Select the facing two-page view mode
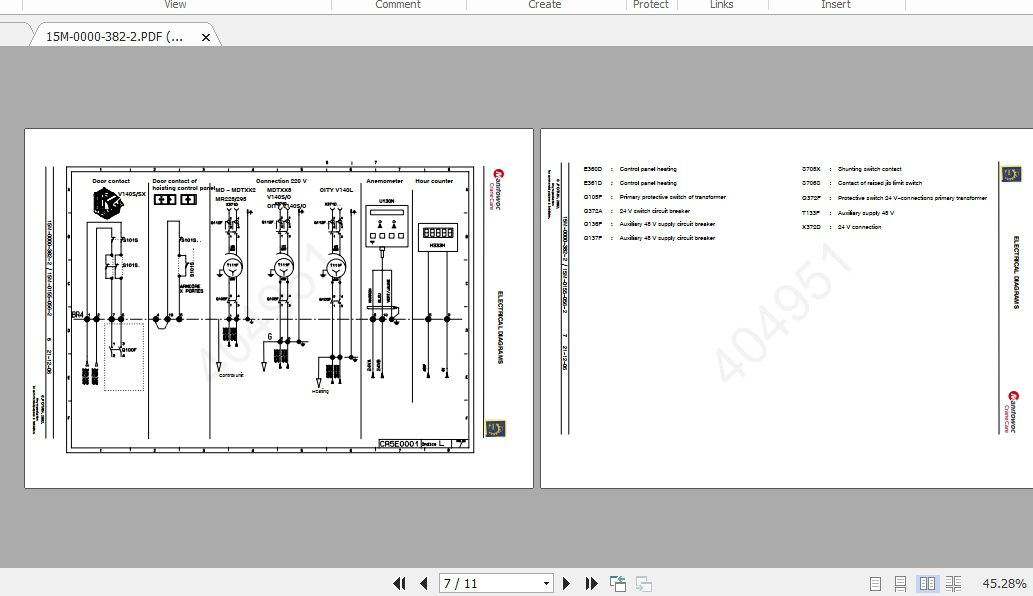 point(926,583)
